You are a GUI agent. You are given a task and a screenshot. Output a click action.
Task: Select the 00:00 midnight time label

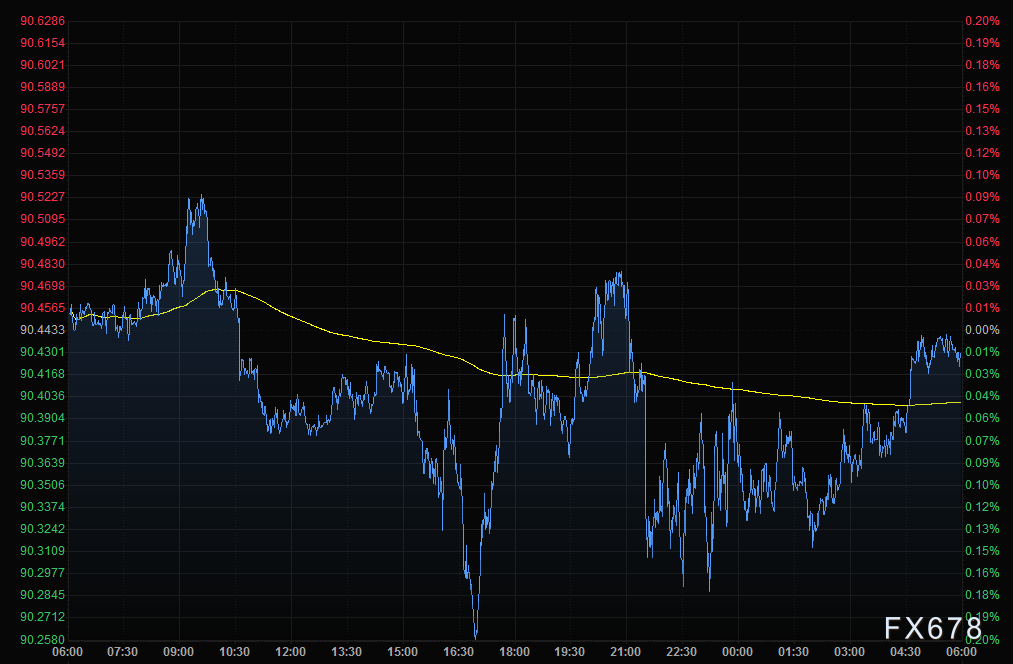[737, 652]
